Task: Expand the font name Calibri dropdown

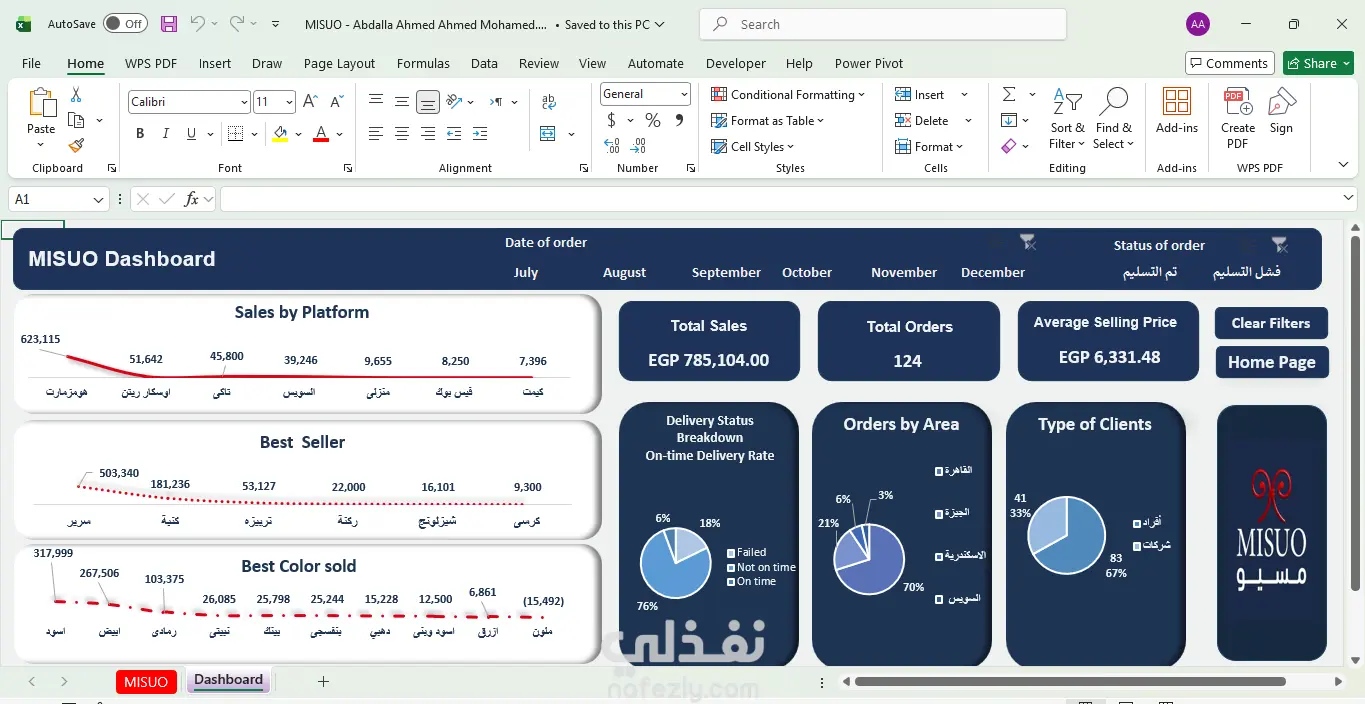Action: point(243,102)
